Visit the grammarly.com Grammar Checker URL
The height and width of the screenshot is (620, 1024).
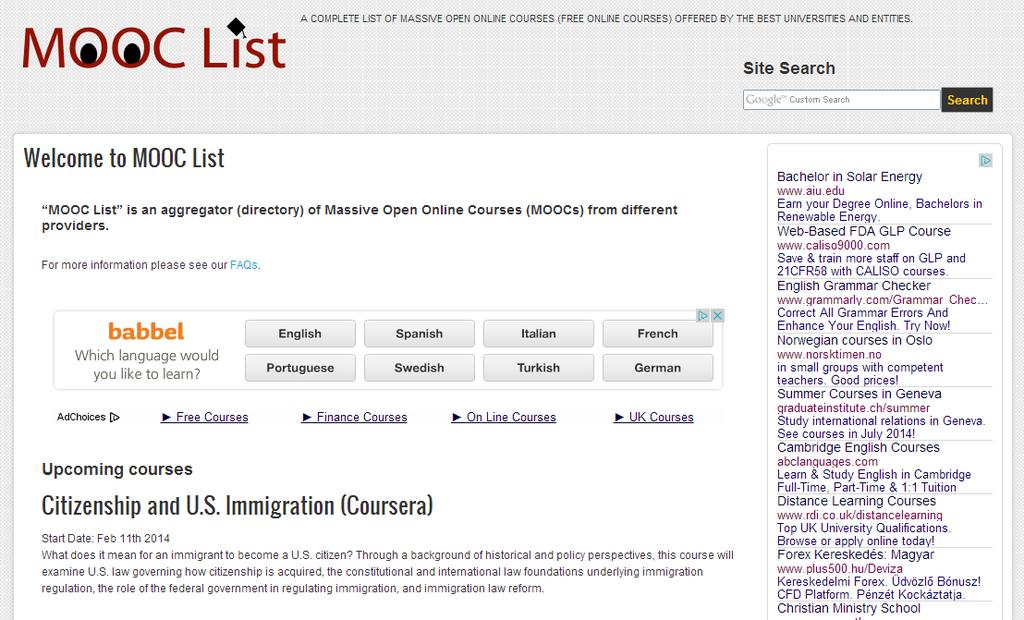pyautogui.click(x=882, y=300)
